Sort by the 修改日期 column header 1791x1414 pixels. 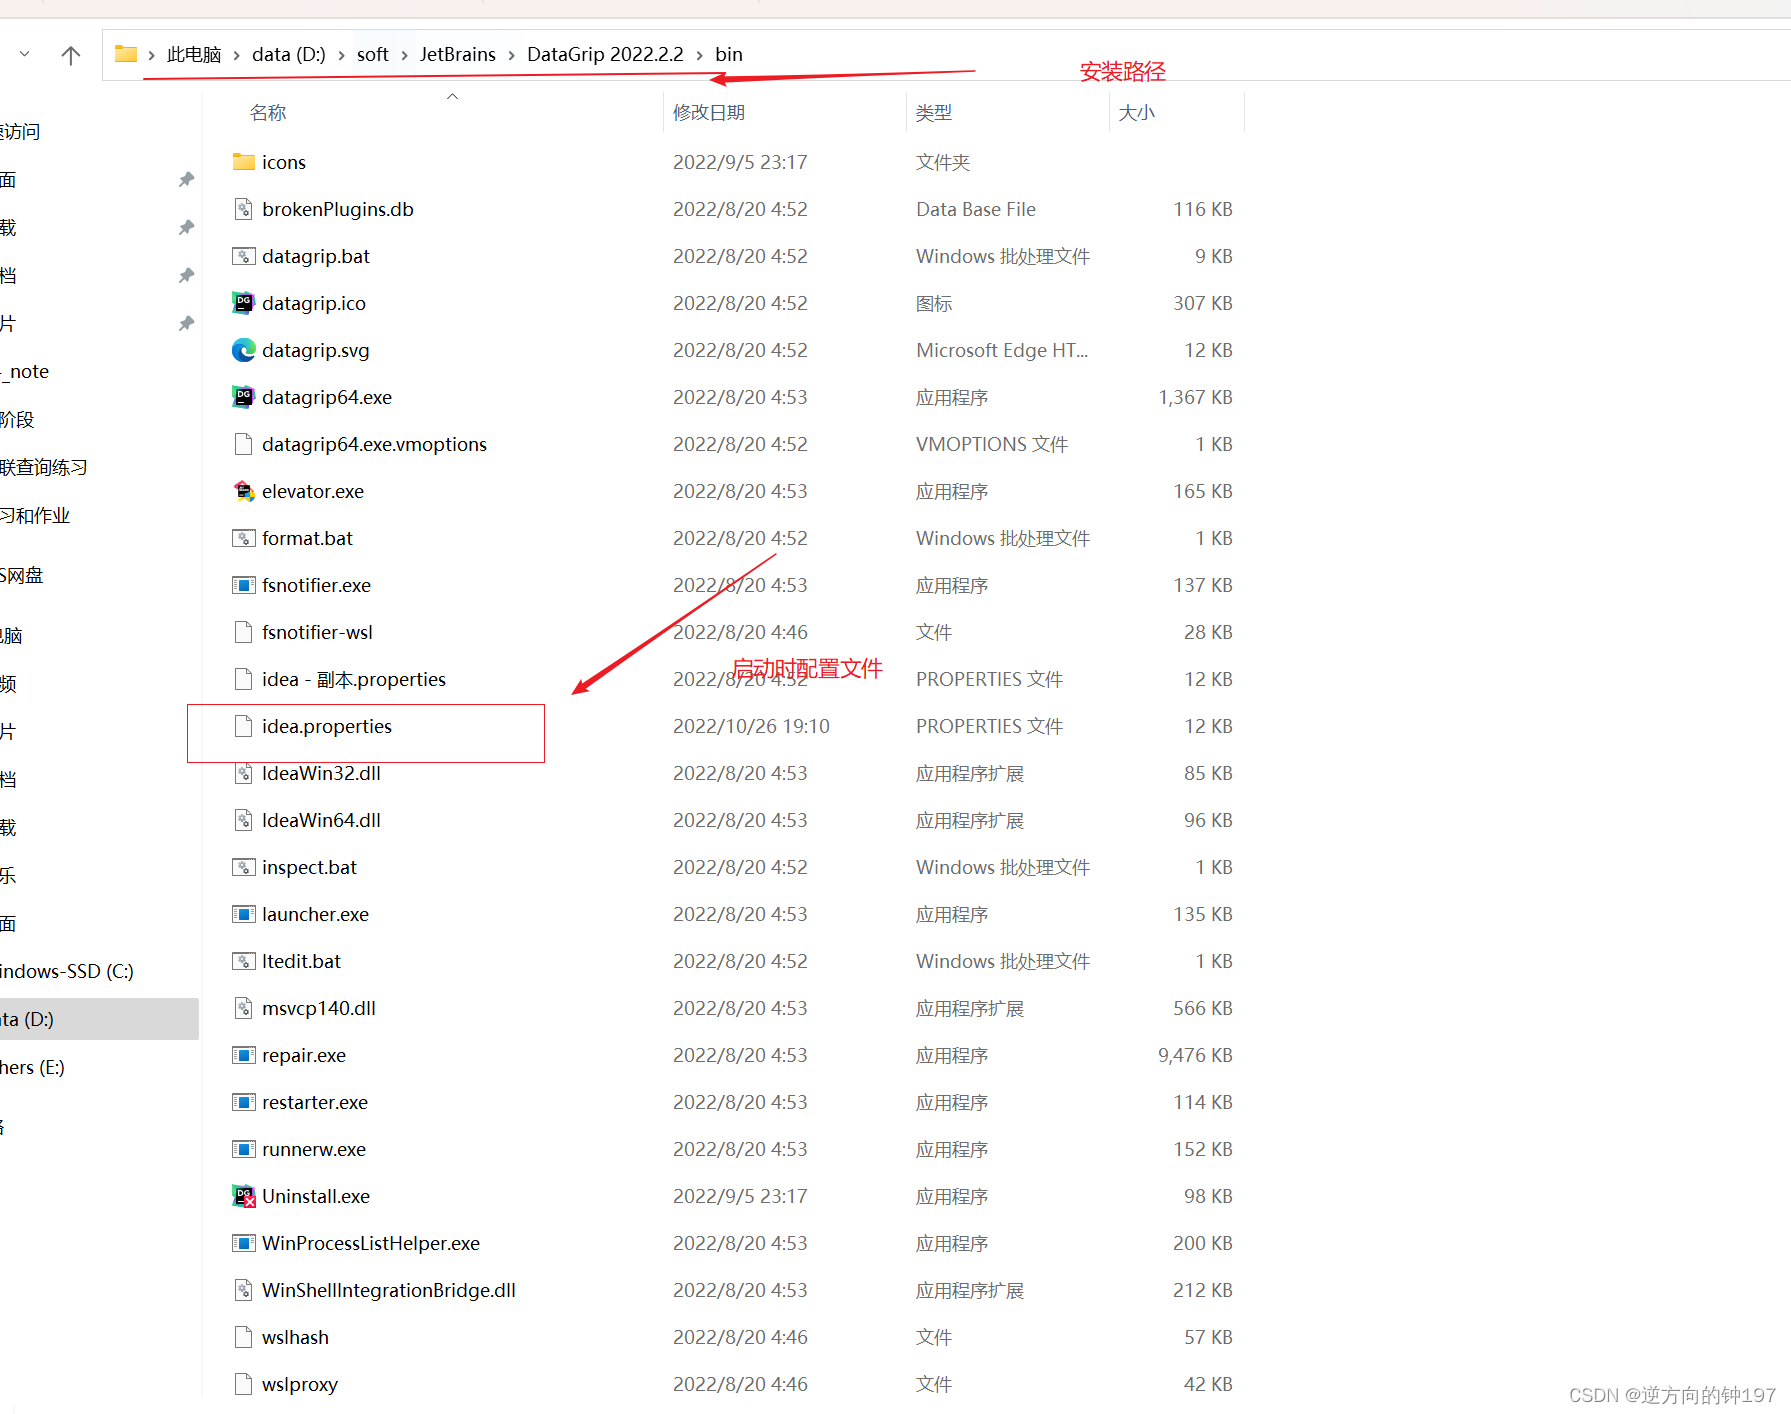pos(709,113)
